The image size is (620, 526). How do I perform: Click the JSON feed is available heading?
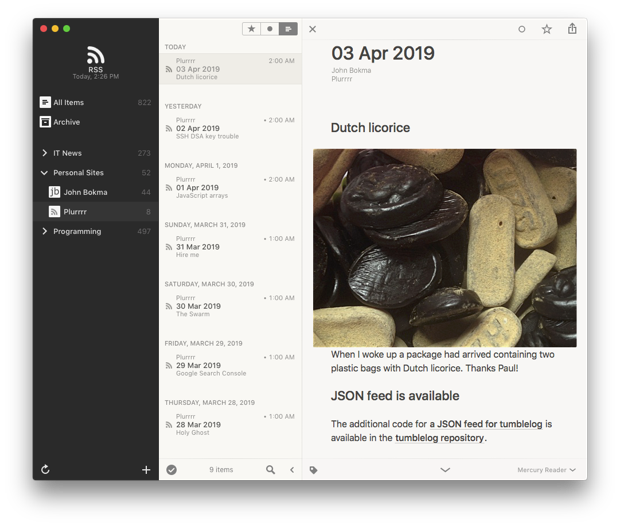tap(395, 396)
